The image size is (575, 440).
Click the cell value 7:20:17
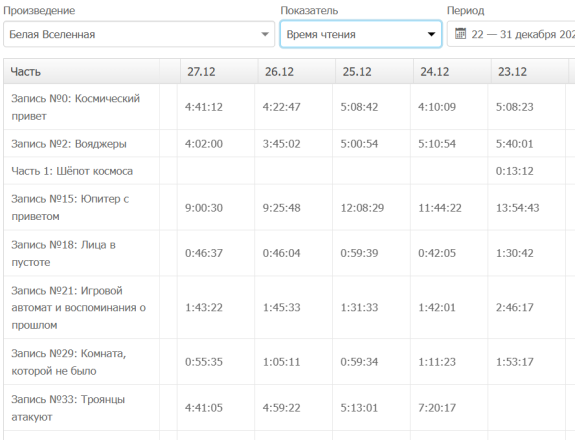pyautogui.click(x=437, y=408)
